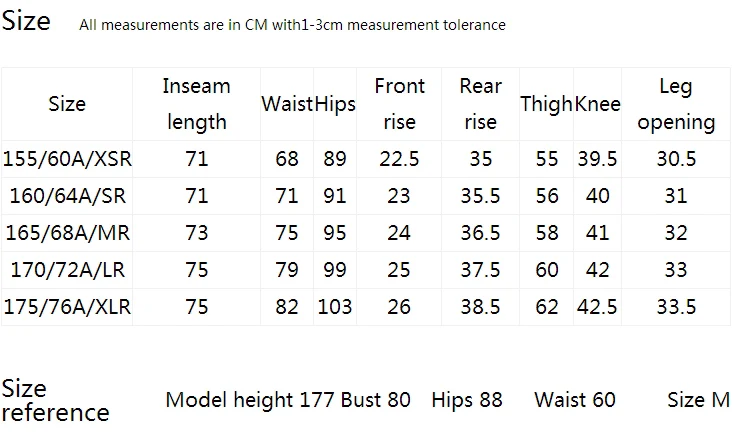
Task: Click the Model height 177 text
Action: point(250,400)
